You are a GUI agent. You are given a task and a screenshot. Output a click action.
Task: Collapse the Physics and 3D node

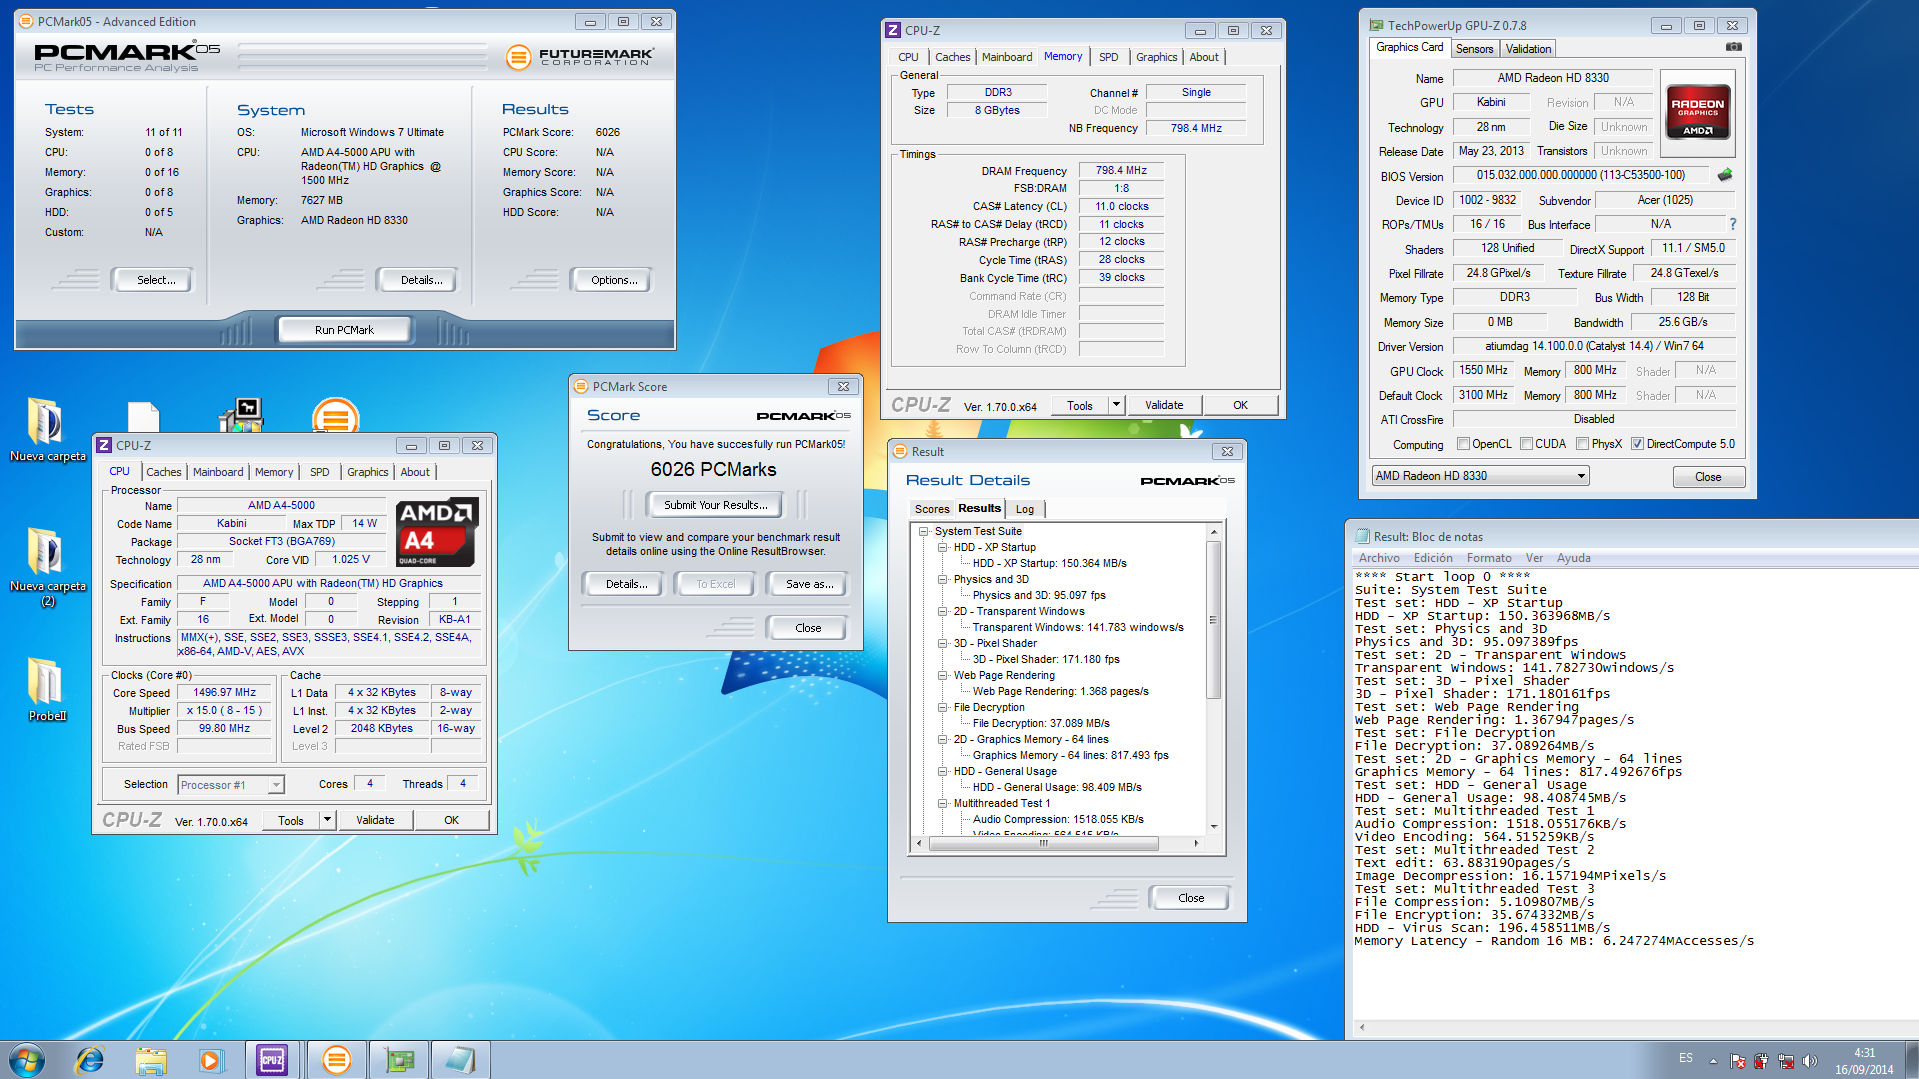942,579
